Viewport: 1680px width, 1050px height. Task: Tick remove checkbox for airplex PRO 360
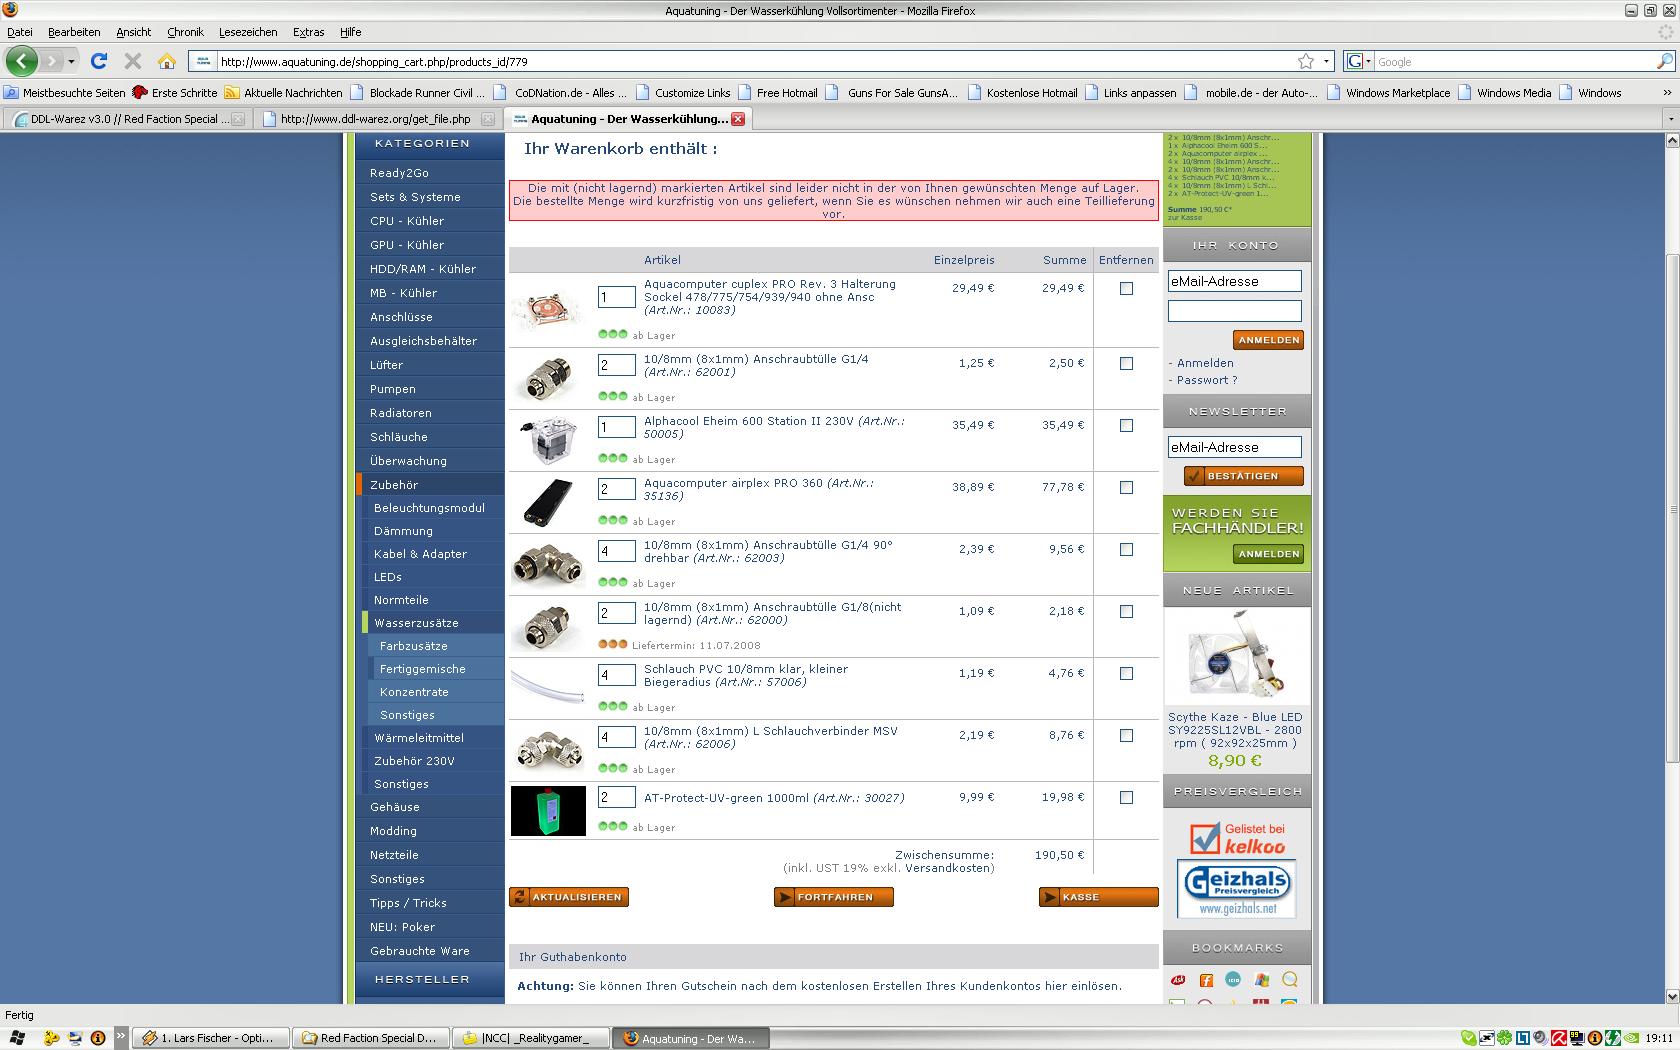click(x=1126, y=488)
